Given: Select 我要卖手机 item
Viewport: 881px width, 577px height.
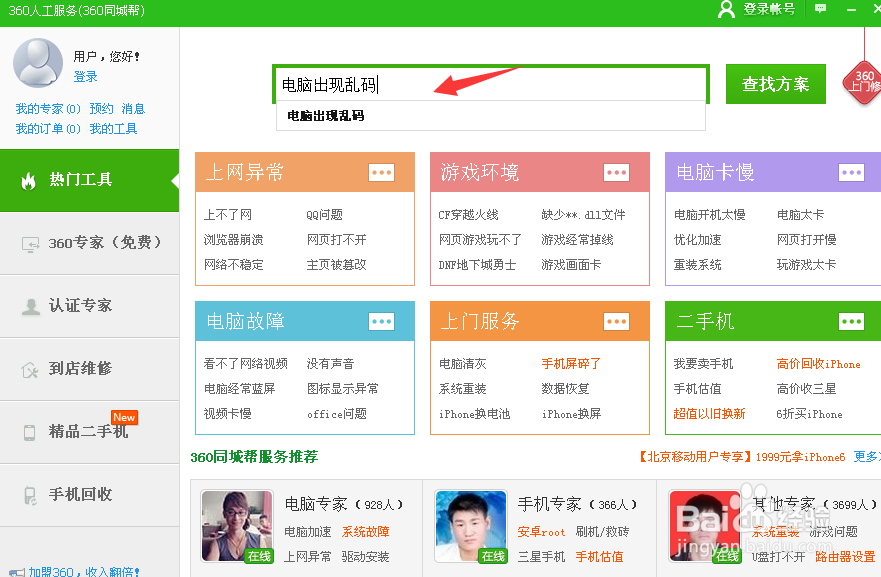Looking at the screenshot, I should [x=703, y=364].
